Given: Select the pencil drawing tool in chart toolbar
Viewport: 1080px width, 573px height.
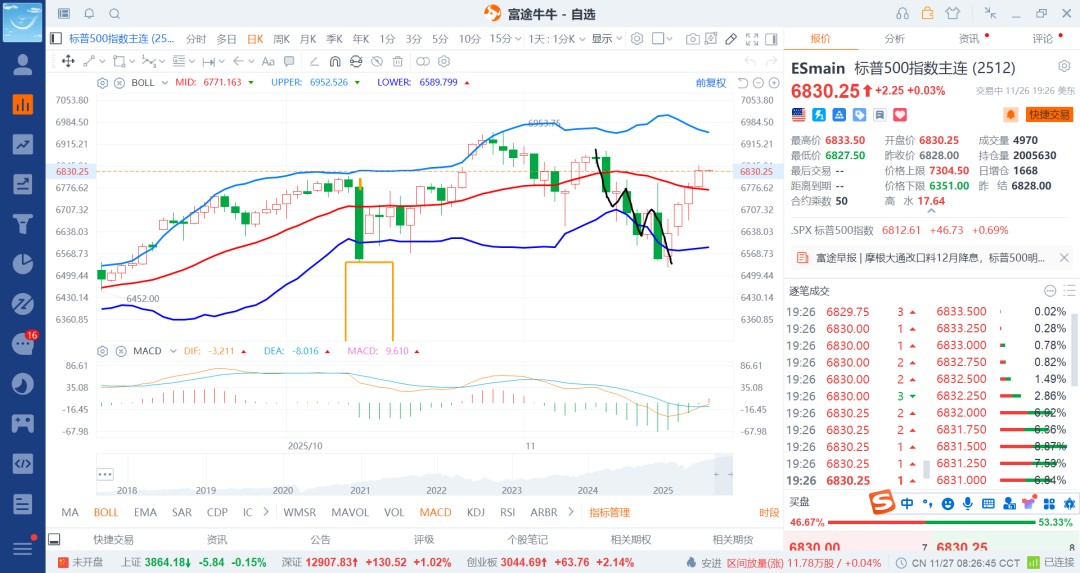Looking at the screenshot, I should coord(731,39).
